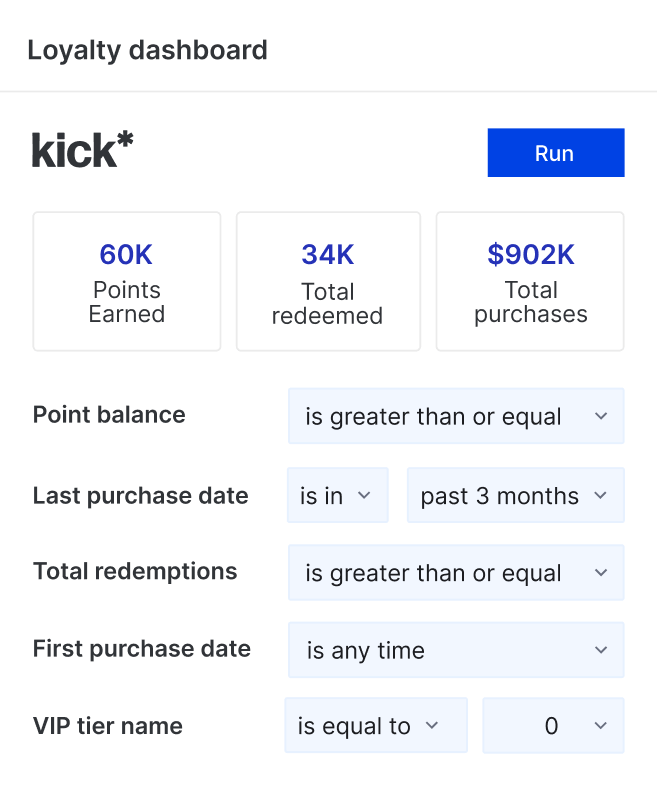Expand the 'past 3 months' dropdown
Viewport: 658px width, 796px height.
[x=515, y=495]
